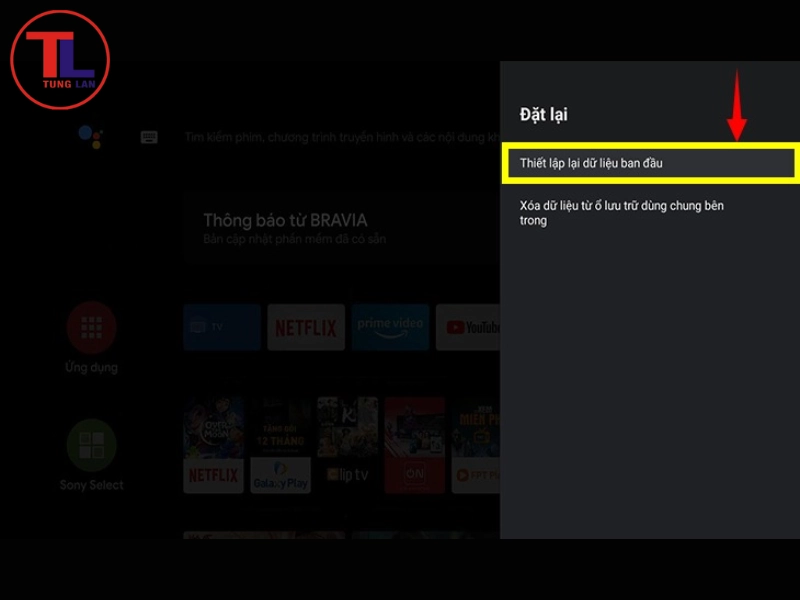Launch the TV app tile
800x600 pixels.
coord(221,327)
